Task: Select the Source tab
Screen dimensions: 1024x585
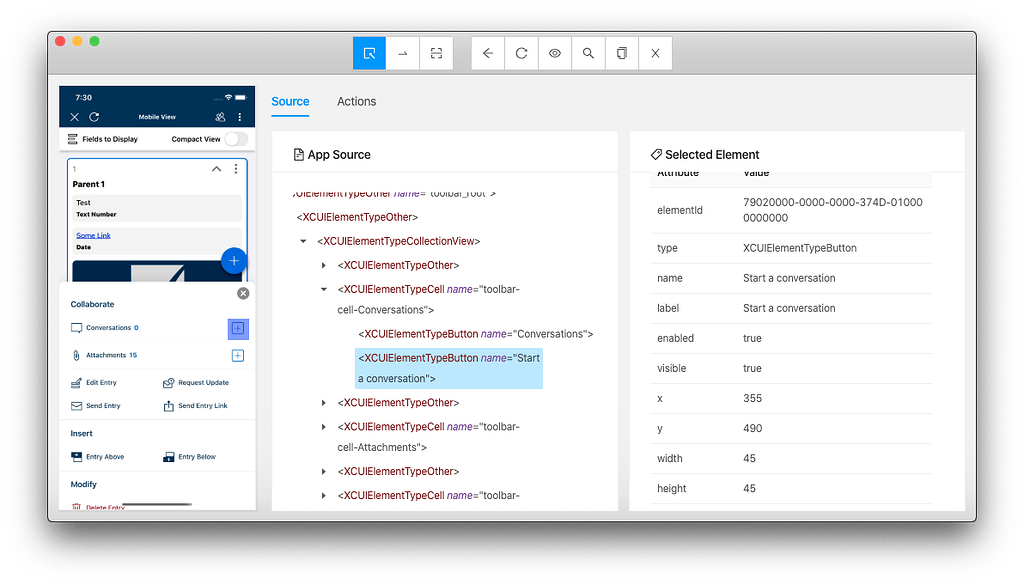Action: [290, 101]
